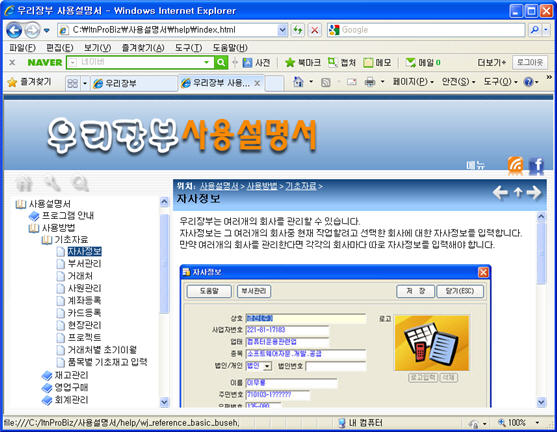
Task: Open the 즐겨찾기(A) menu
Action: pyautogui.click(x=143, y=48)
